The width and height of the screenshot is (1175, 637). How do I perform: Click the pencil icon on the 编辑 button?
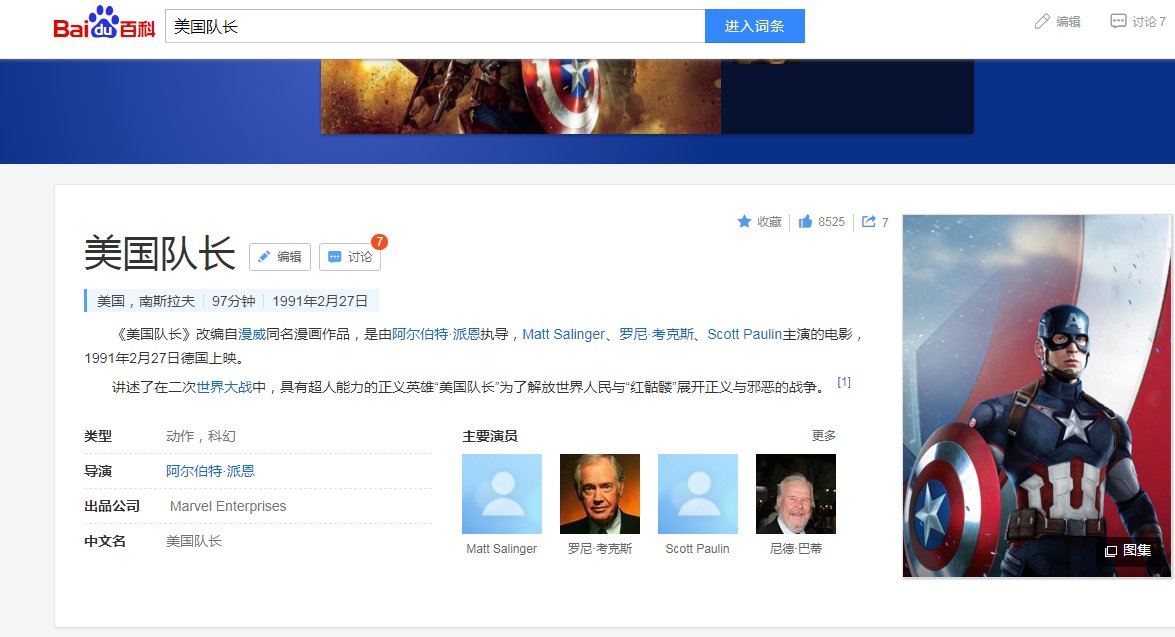click(266, 256)
